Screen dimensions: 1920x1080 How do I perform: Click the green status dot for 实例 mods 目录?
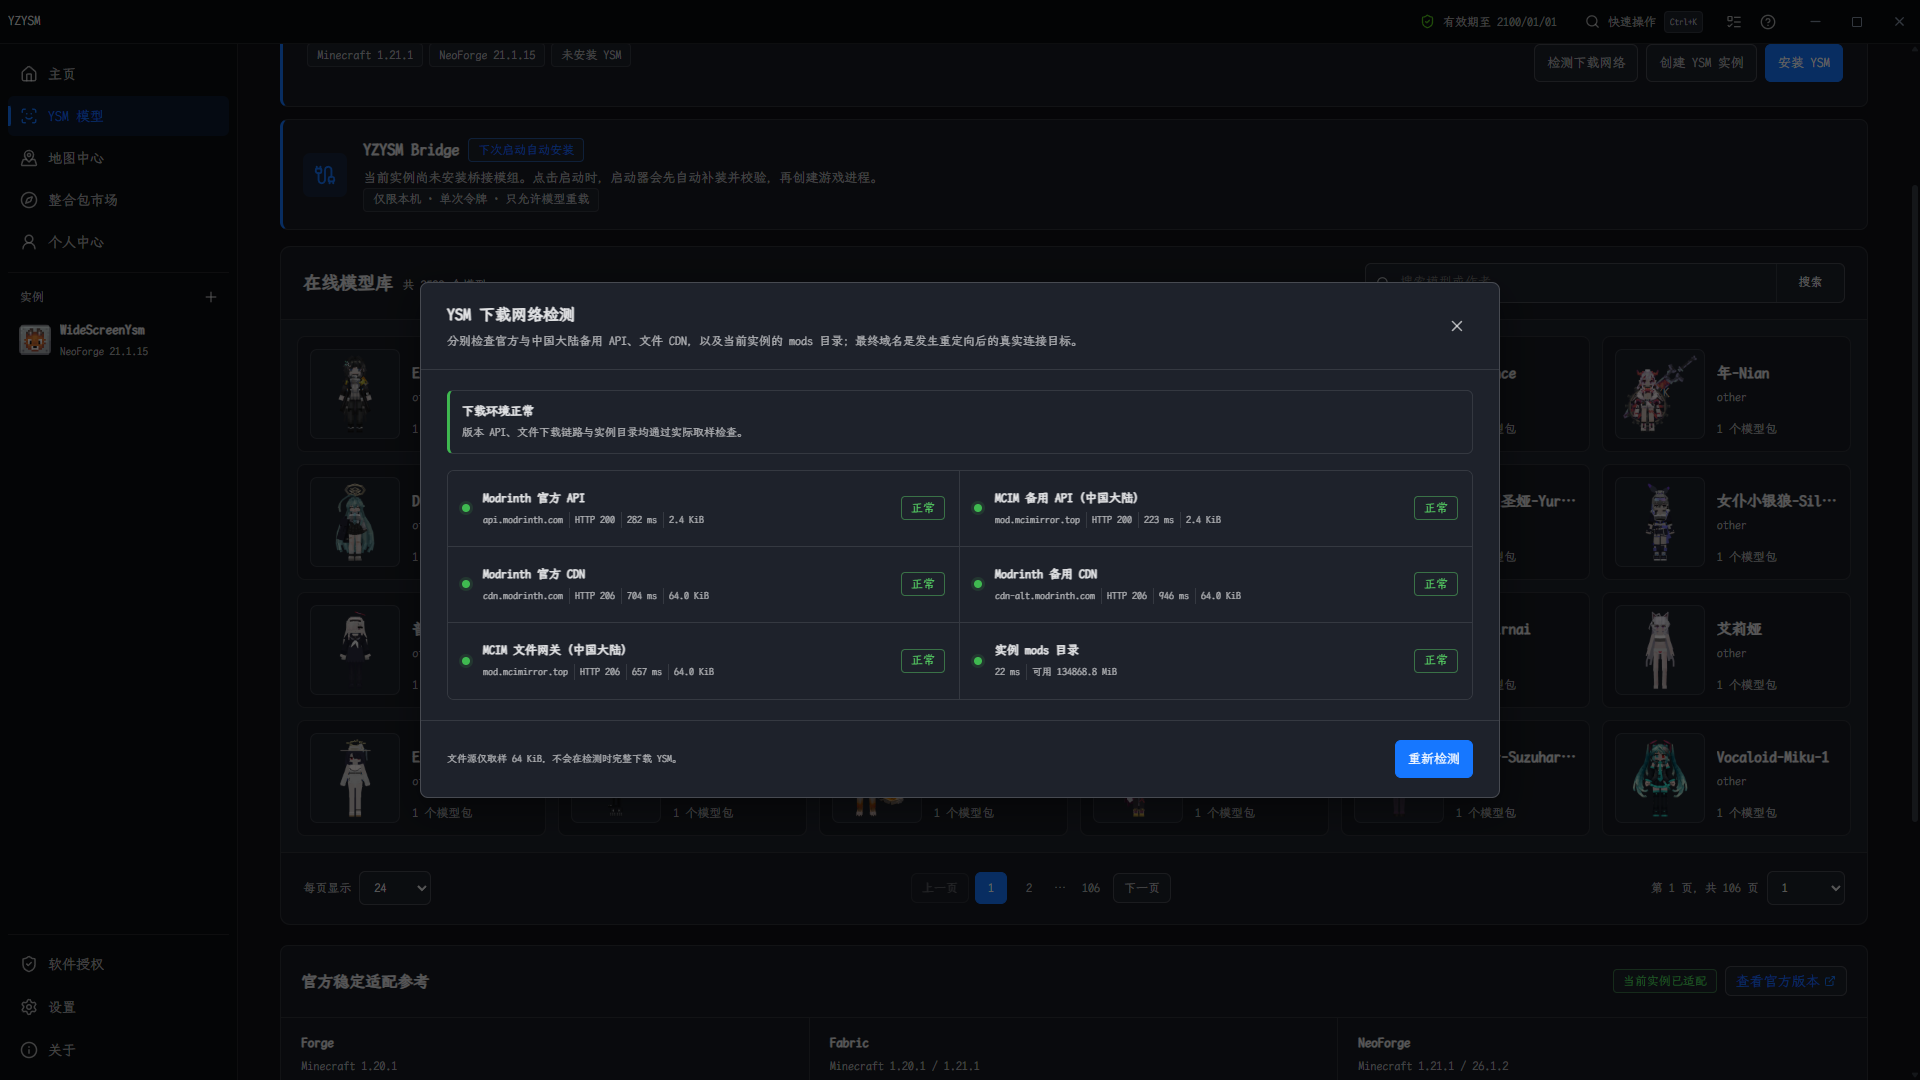click(978, 661)
